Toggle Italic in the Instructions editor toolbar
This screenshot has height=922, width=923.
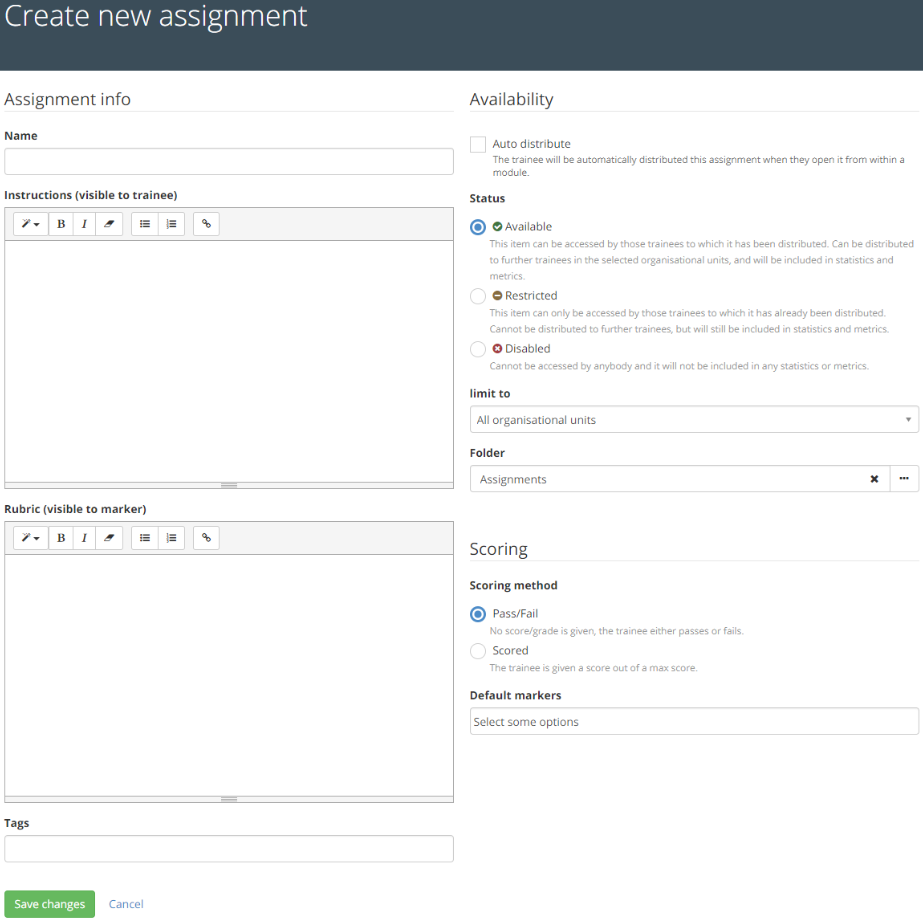85,224
